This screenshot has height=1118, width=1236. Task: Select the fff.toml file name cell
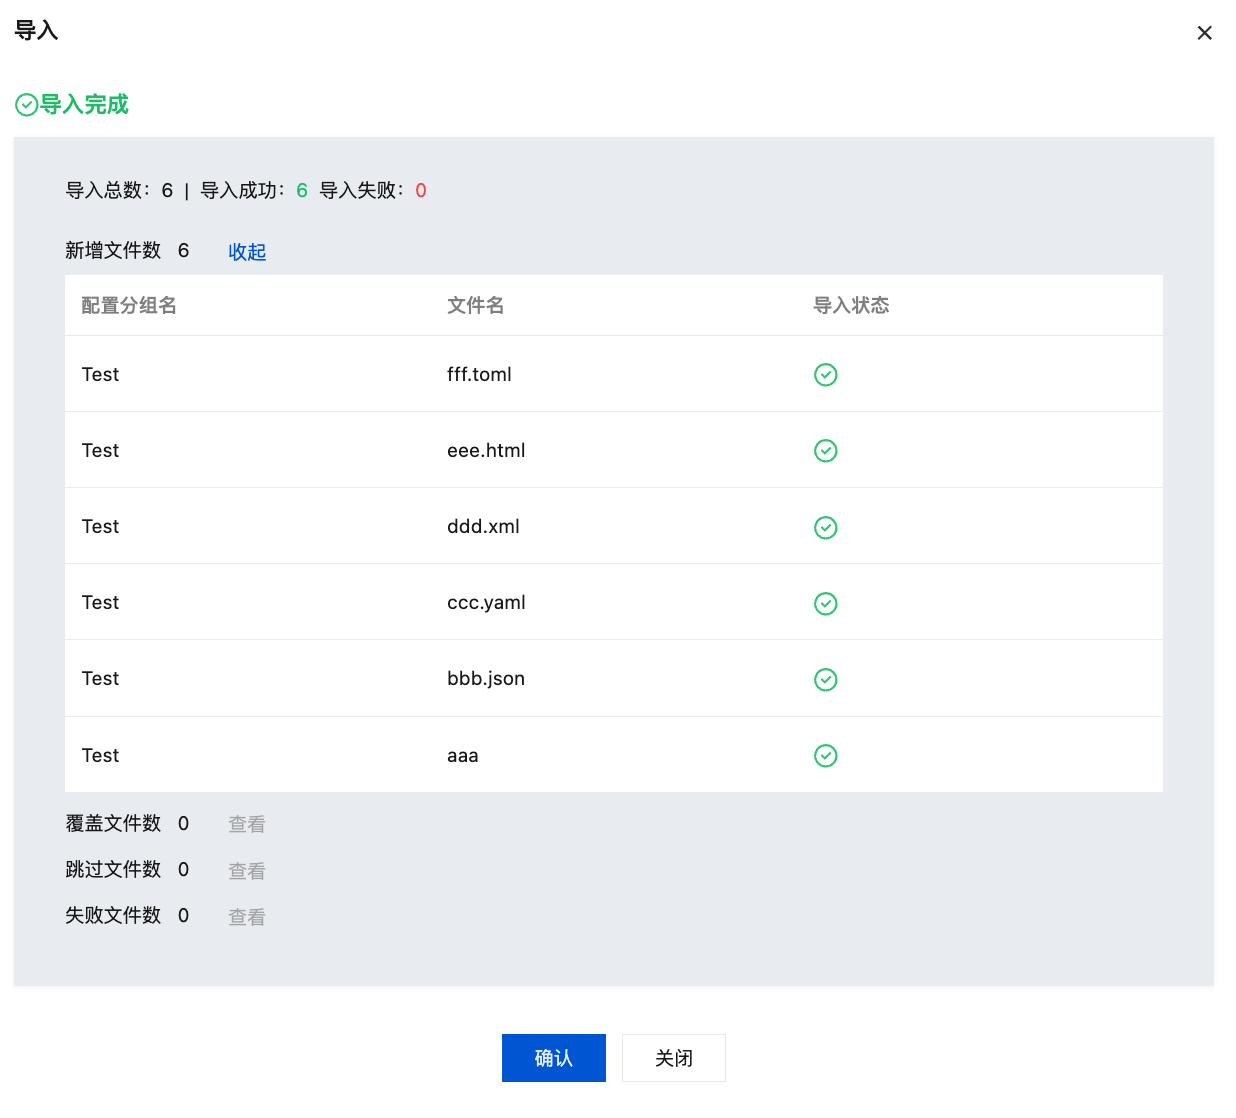(x=479, y=375)
